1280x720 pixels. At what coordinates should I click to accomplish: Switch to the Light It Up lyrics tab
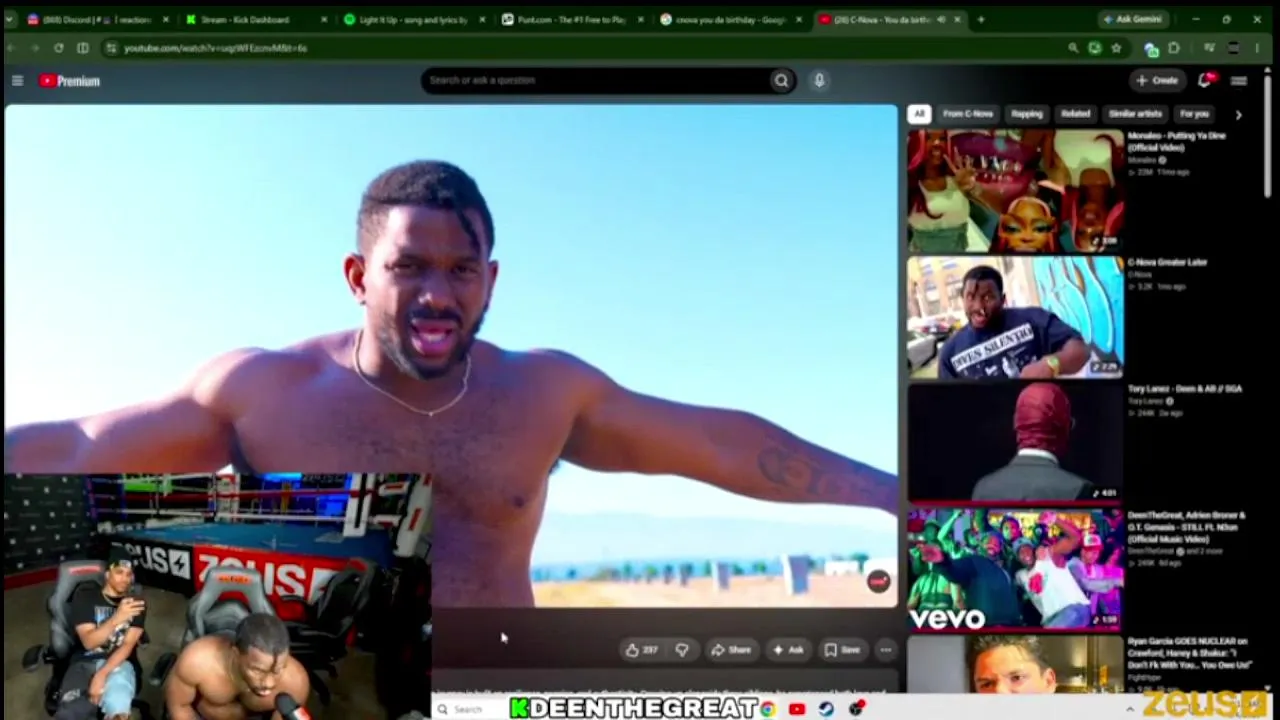pyautogui.click(x=413, y=19)
